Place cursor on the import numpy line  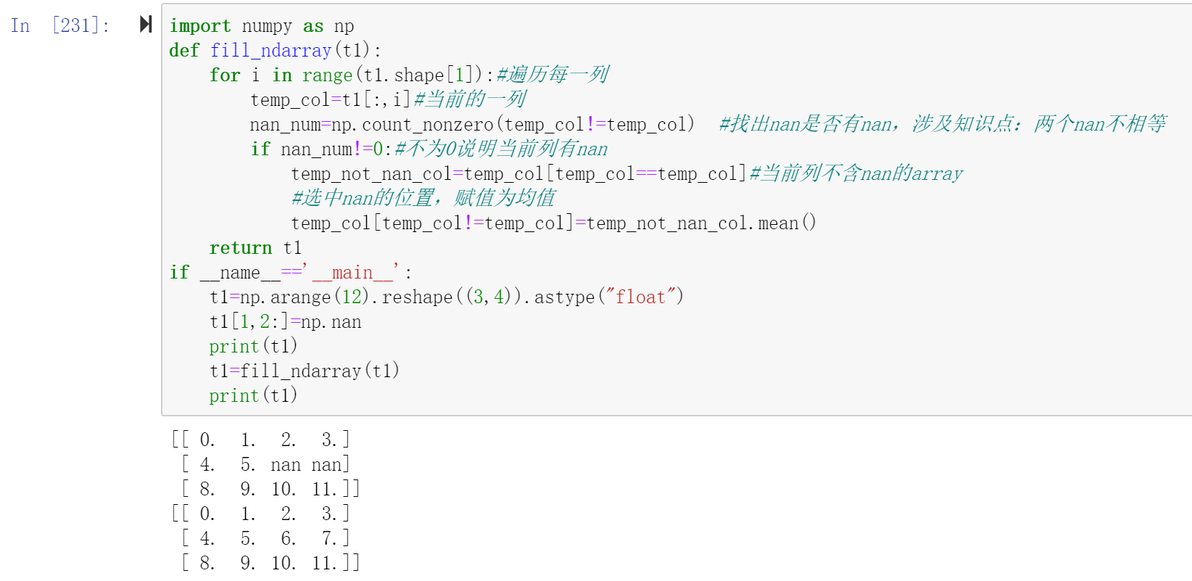262,26
